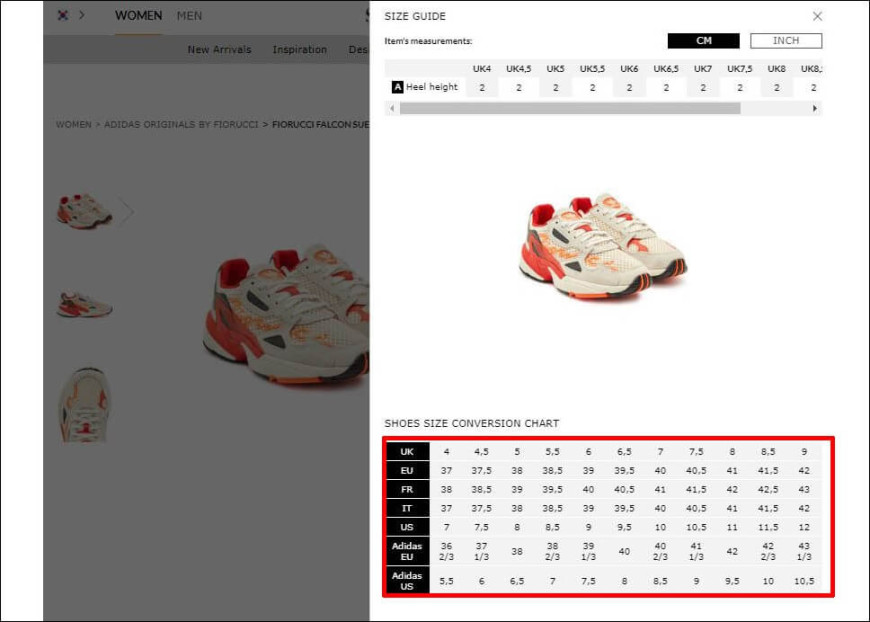Image resolution: width=870 pixels, height=622 pixels.
Task: Click the country flag icon
Action: 63,16
